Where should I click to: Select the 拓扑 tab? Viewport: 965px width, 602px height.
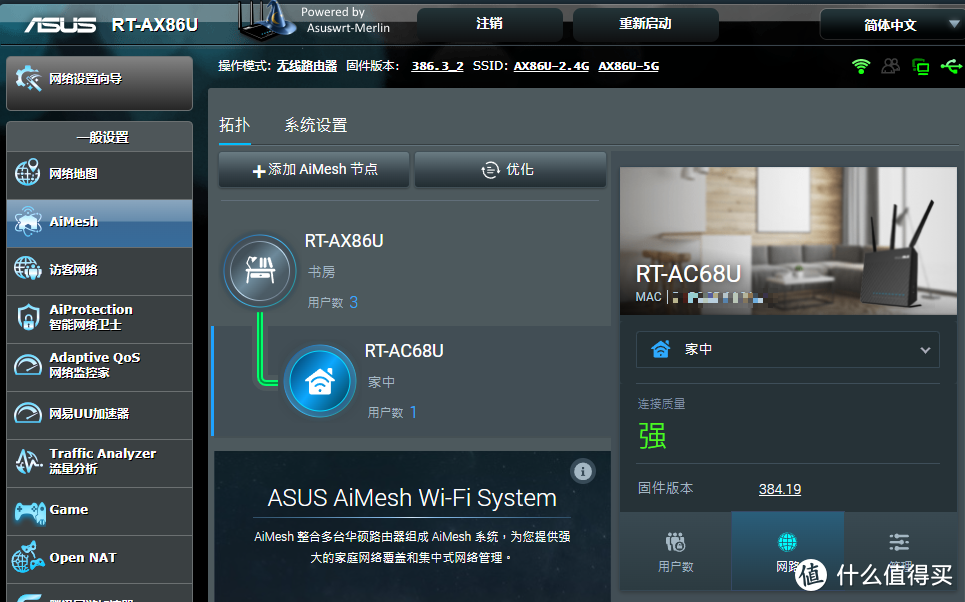click(234, 126)
